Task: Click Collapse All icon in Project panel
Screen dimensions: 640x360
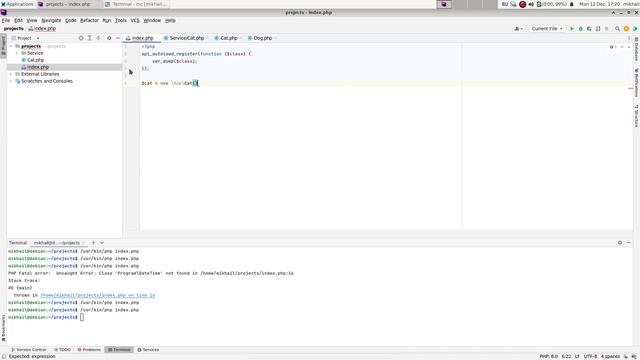Action: (98, 38)
